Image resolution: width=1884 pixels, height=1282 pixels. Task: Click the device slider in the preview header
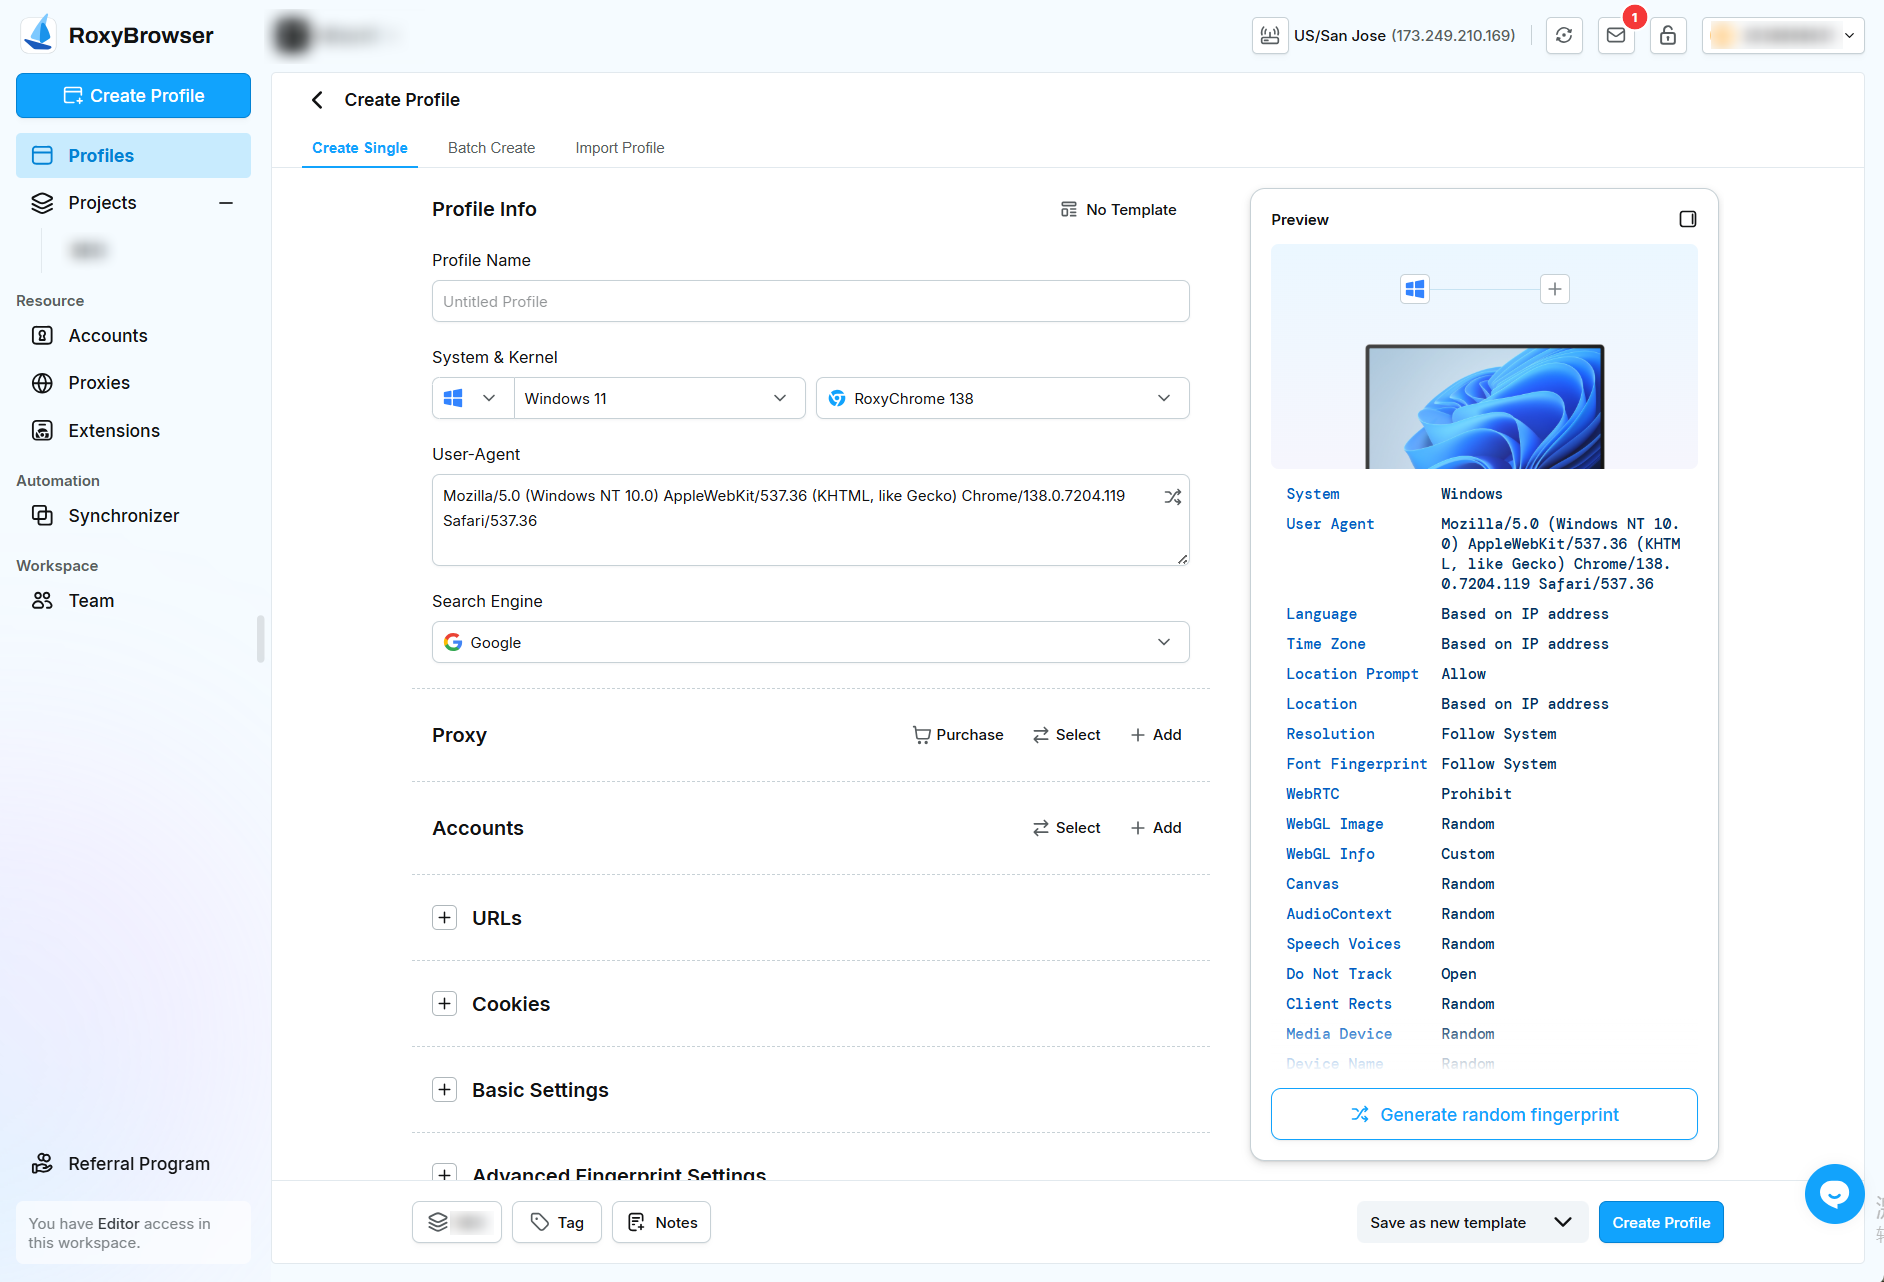point(1484,289)
